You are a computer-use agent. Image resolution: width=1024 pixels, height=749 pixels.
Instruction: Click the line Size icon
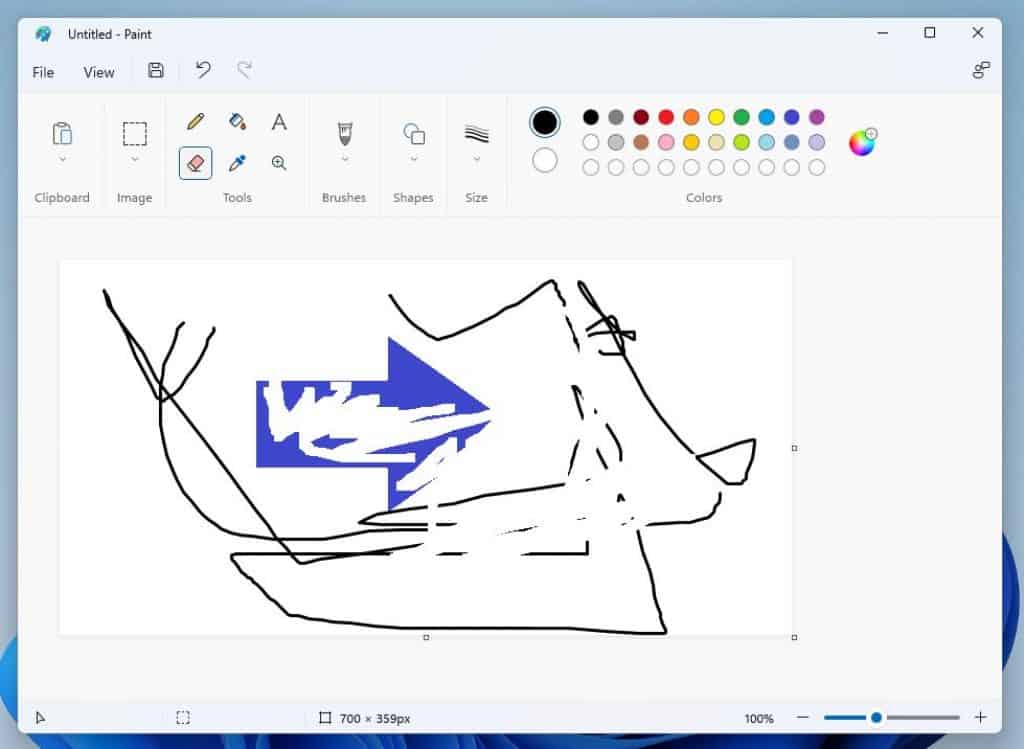(477, 133)
